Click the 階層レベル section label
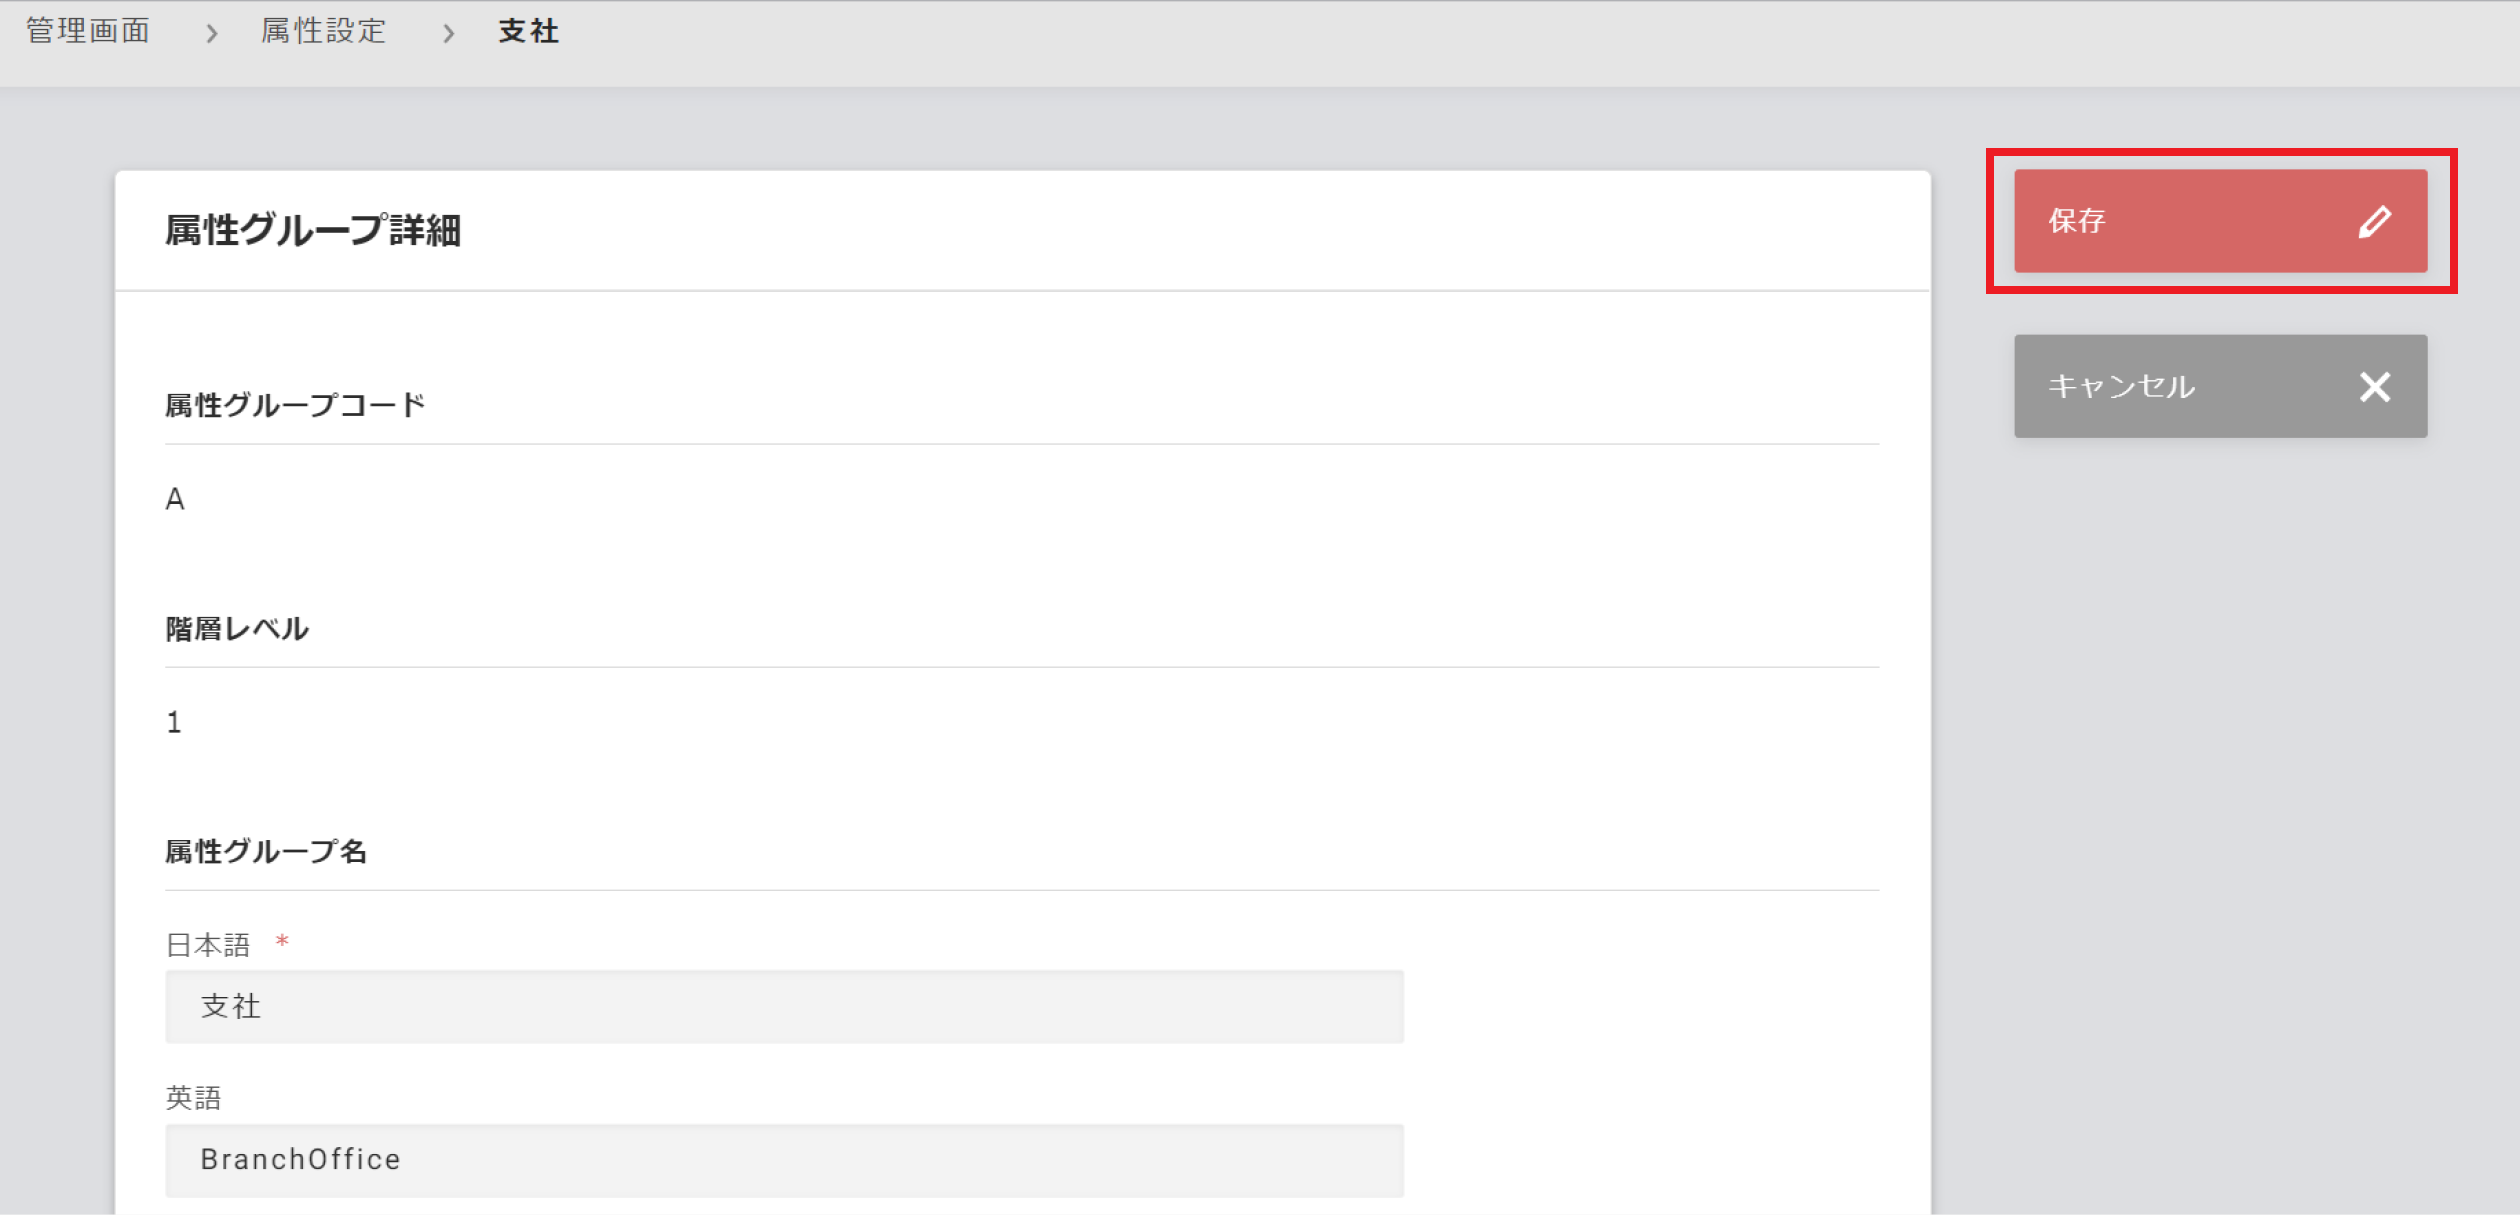 pyautogui.click(x=237, y=629)
